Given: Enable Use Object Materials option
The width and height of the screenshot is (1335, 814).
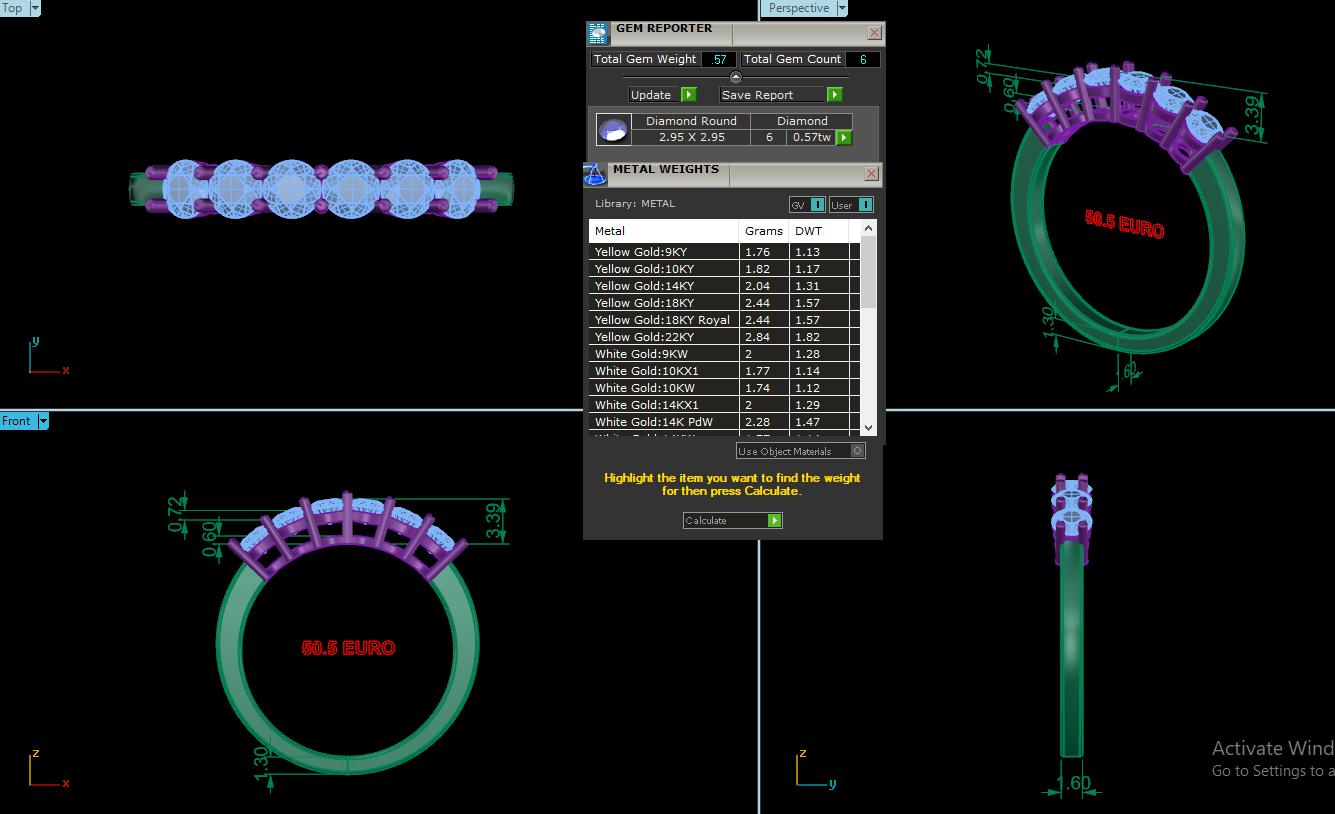Looking at the screenshot, I should click(x=858, y=451).
